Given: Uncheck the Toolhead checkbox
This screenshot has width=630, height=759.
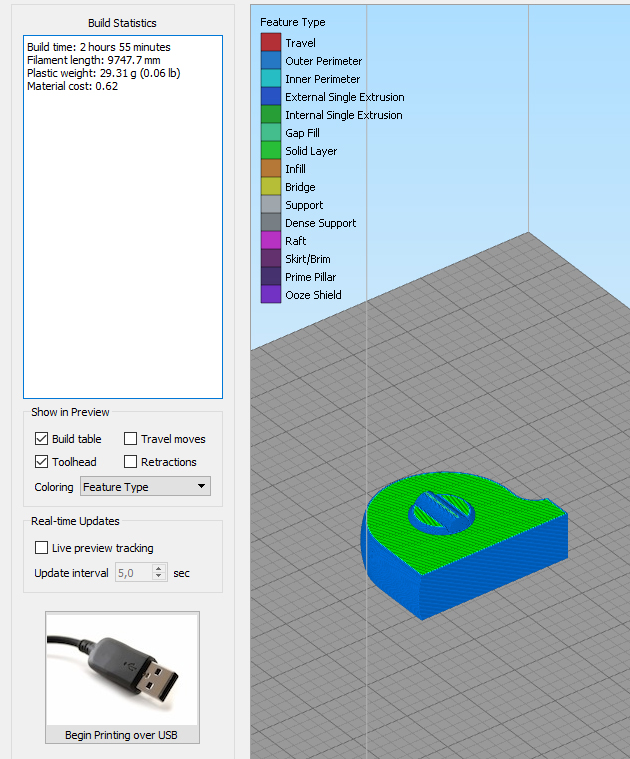Looking at the screenshot, I should 42,461.
